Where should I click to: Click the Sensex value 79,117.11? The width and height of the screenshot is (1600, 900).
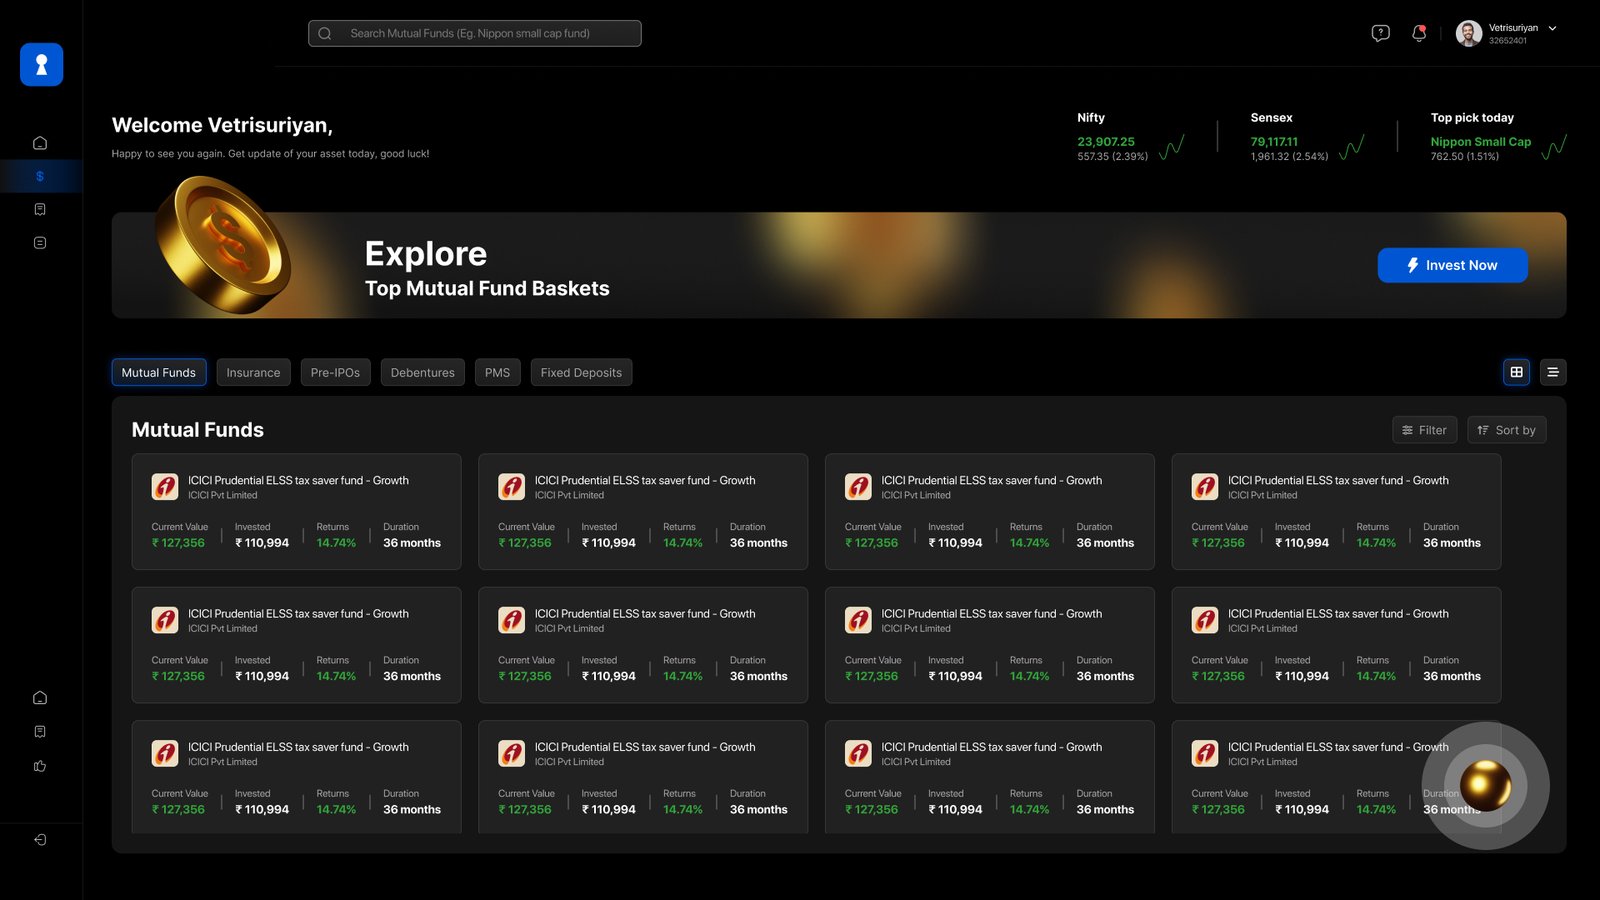pyautogui.click(x=1274, y=142)
